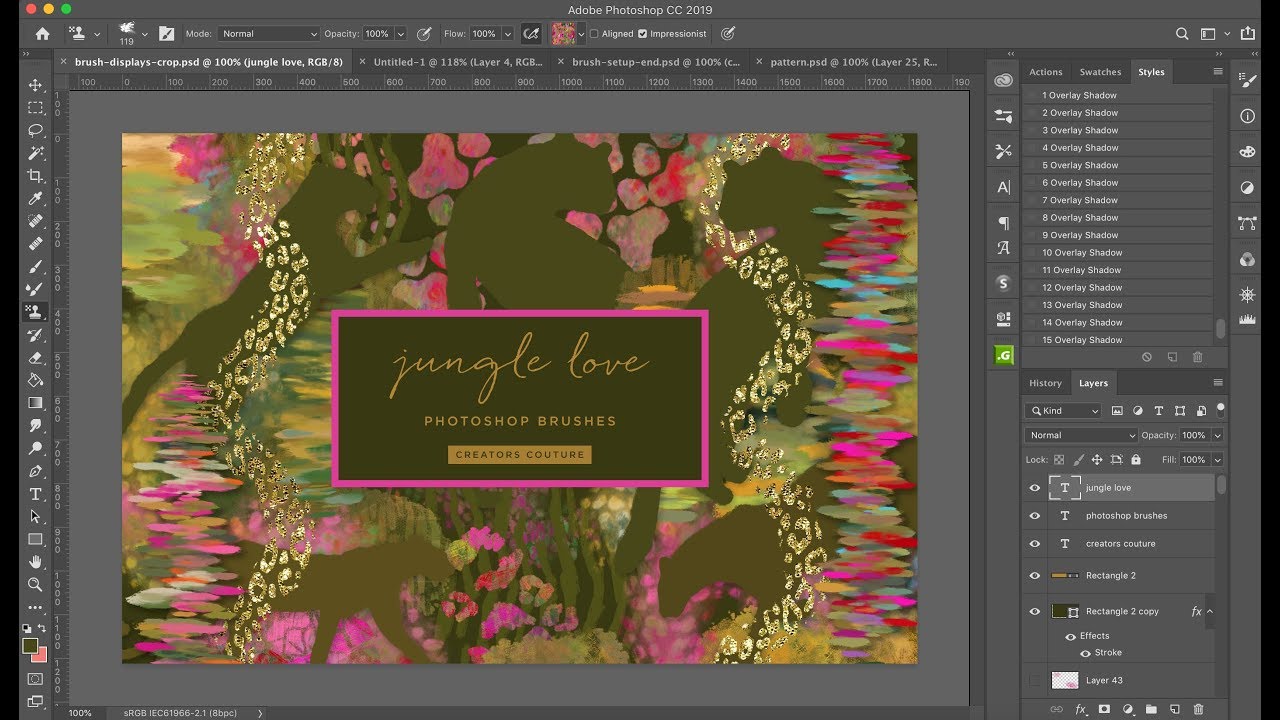Show Layer 43 visibility
Screen dimensions: 1280x720
coord(1035,680)
